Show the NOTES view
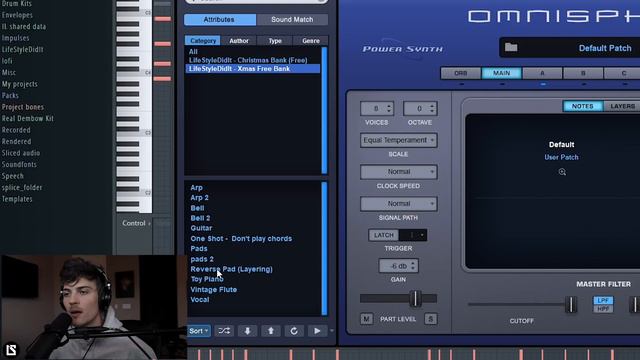The width and height of the screenshot is (640, 360). [582, 106]
